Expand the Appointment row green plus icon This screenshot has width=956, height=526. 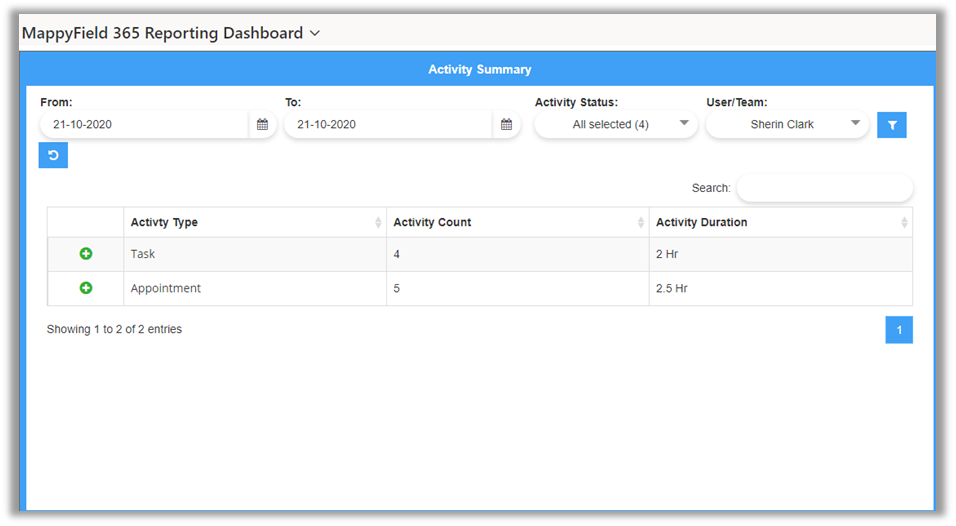pos(86,288)
